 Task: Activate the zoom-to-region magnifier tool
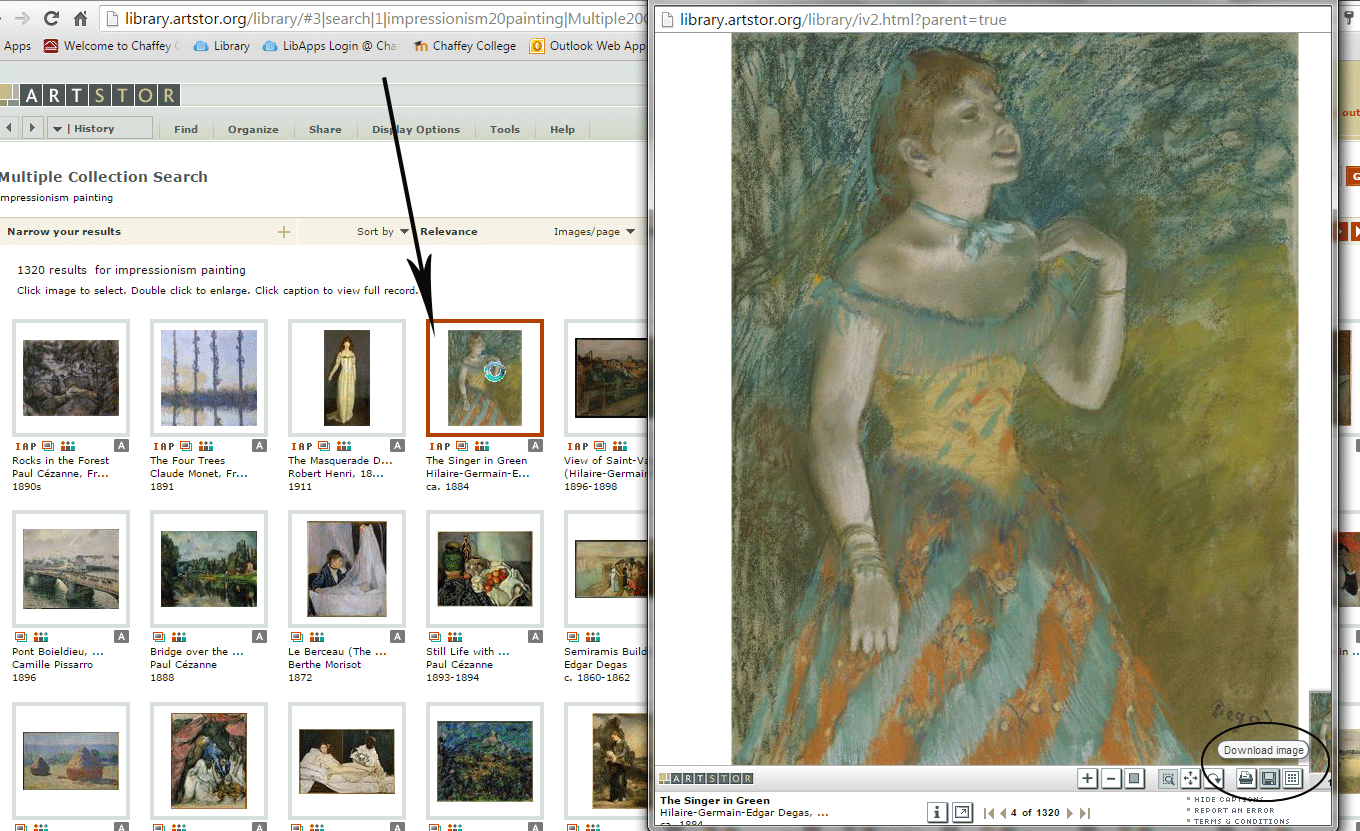[x=1167, y=778]
